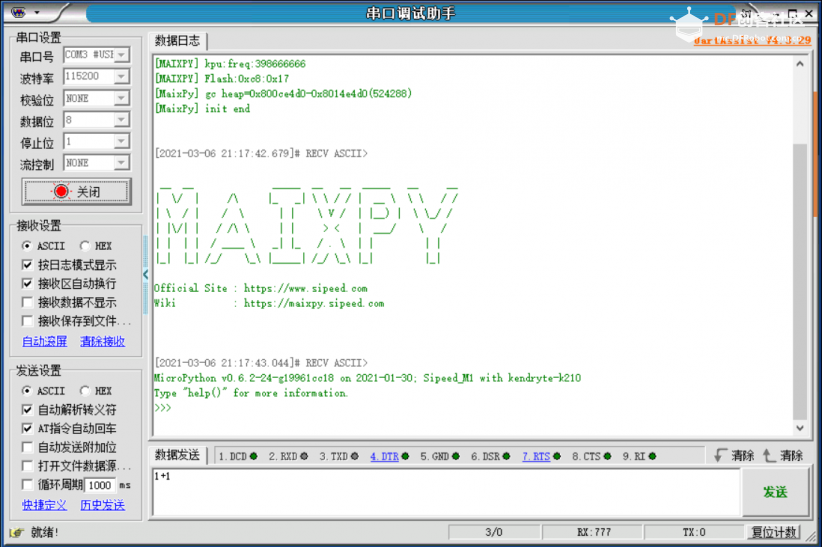Viewport: 822px width, 547px height.
Task: Click the RX:777 counter in status bar
Action: tap(593, 532)
